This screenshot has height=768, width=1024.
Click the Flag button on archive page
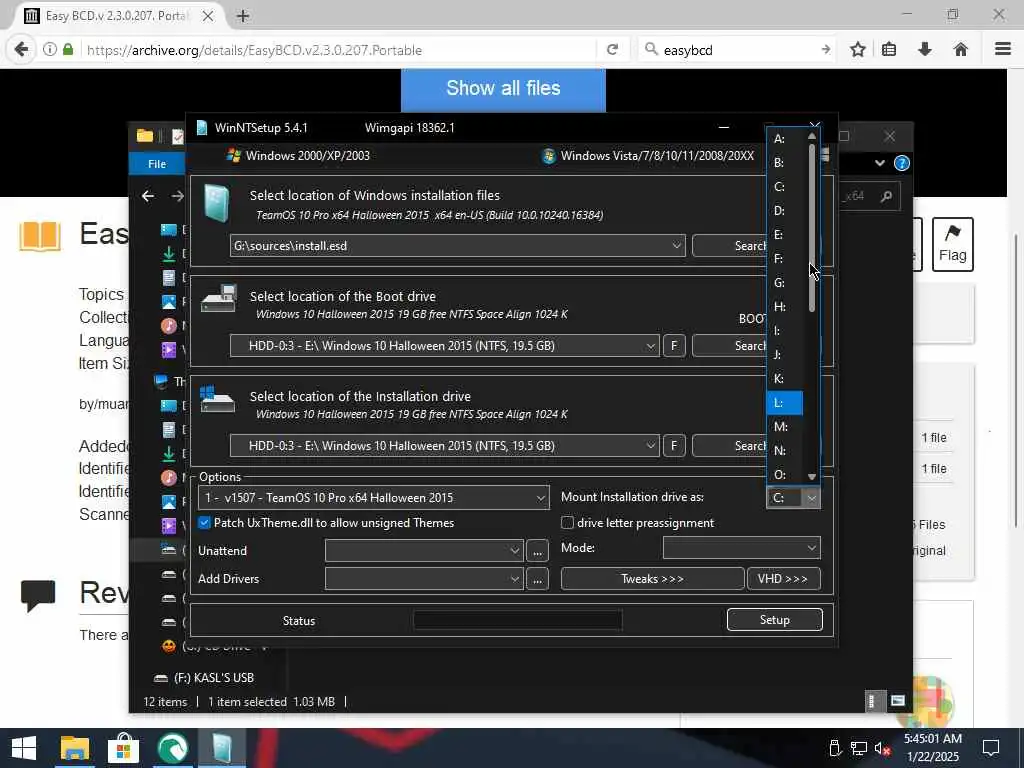coord(953,244)
